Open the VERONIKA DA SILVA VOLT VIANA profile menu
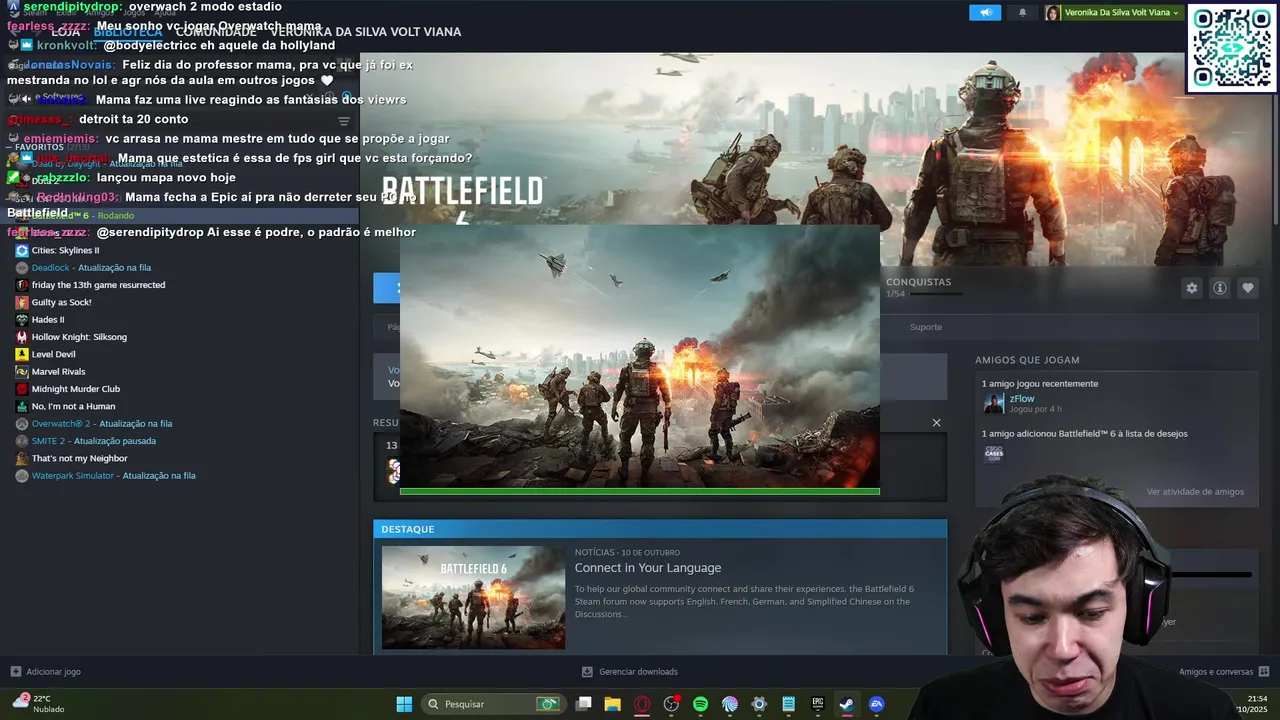The height and width of the screenshot is (720, 1280). 365,32
